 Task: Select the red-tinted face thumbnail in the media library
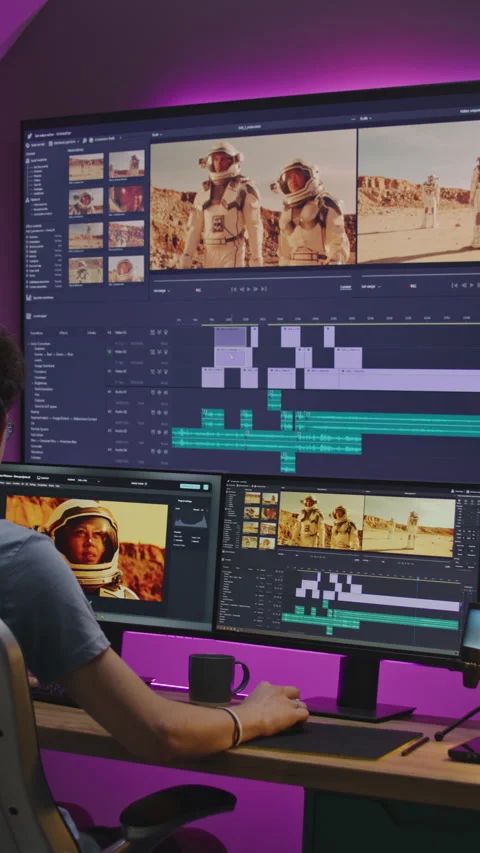pos(126,199)
